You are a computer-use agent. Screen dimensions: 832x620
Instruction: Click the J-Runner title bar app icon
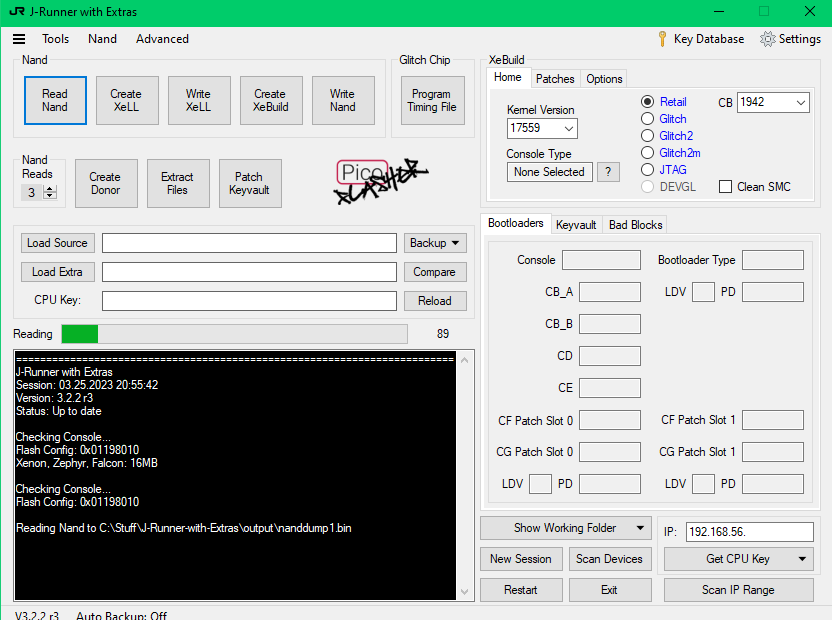17,12
